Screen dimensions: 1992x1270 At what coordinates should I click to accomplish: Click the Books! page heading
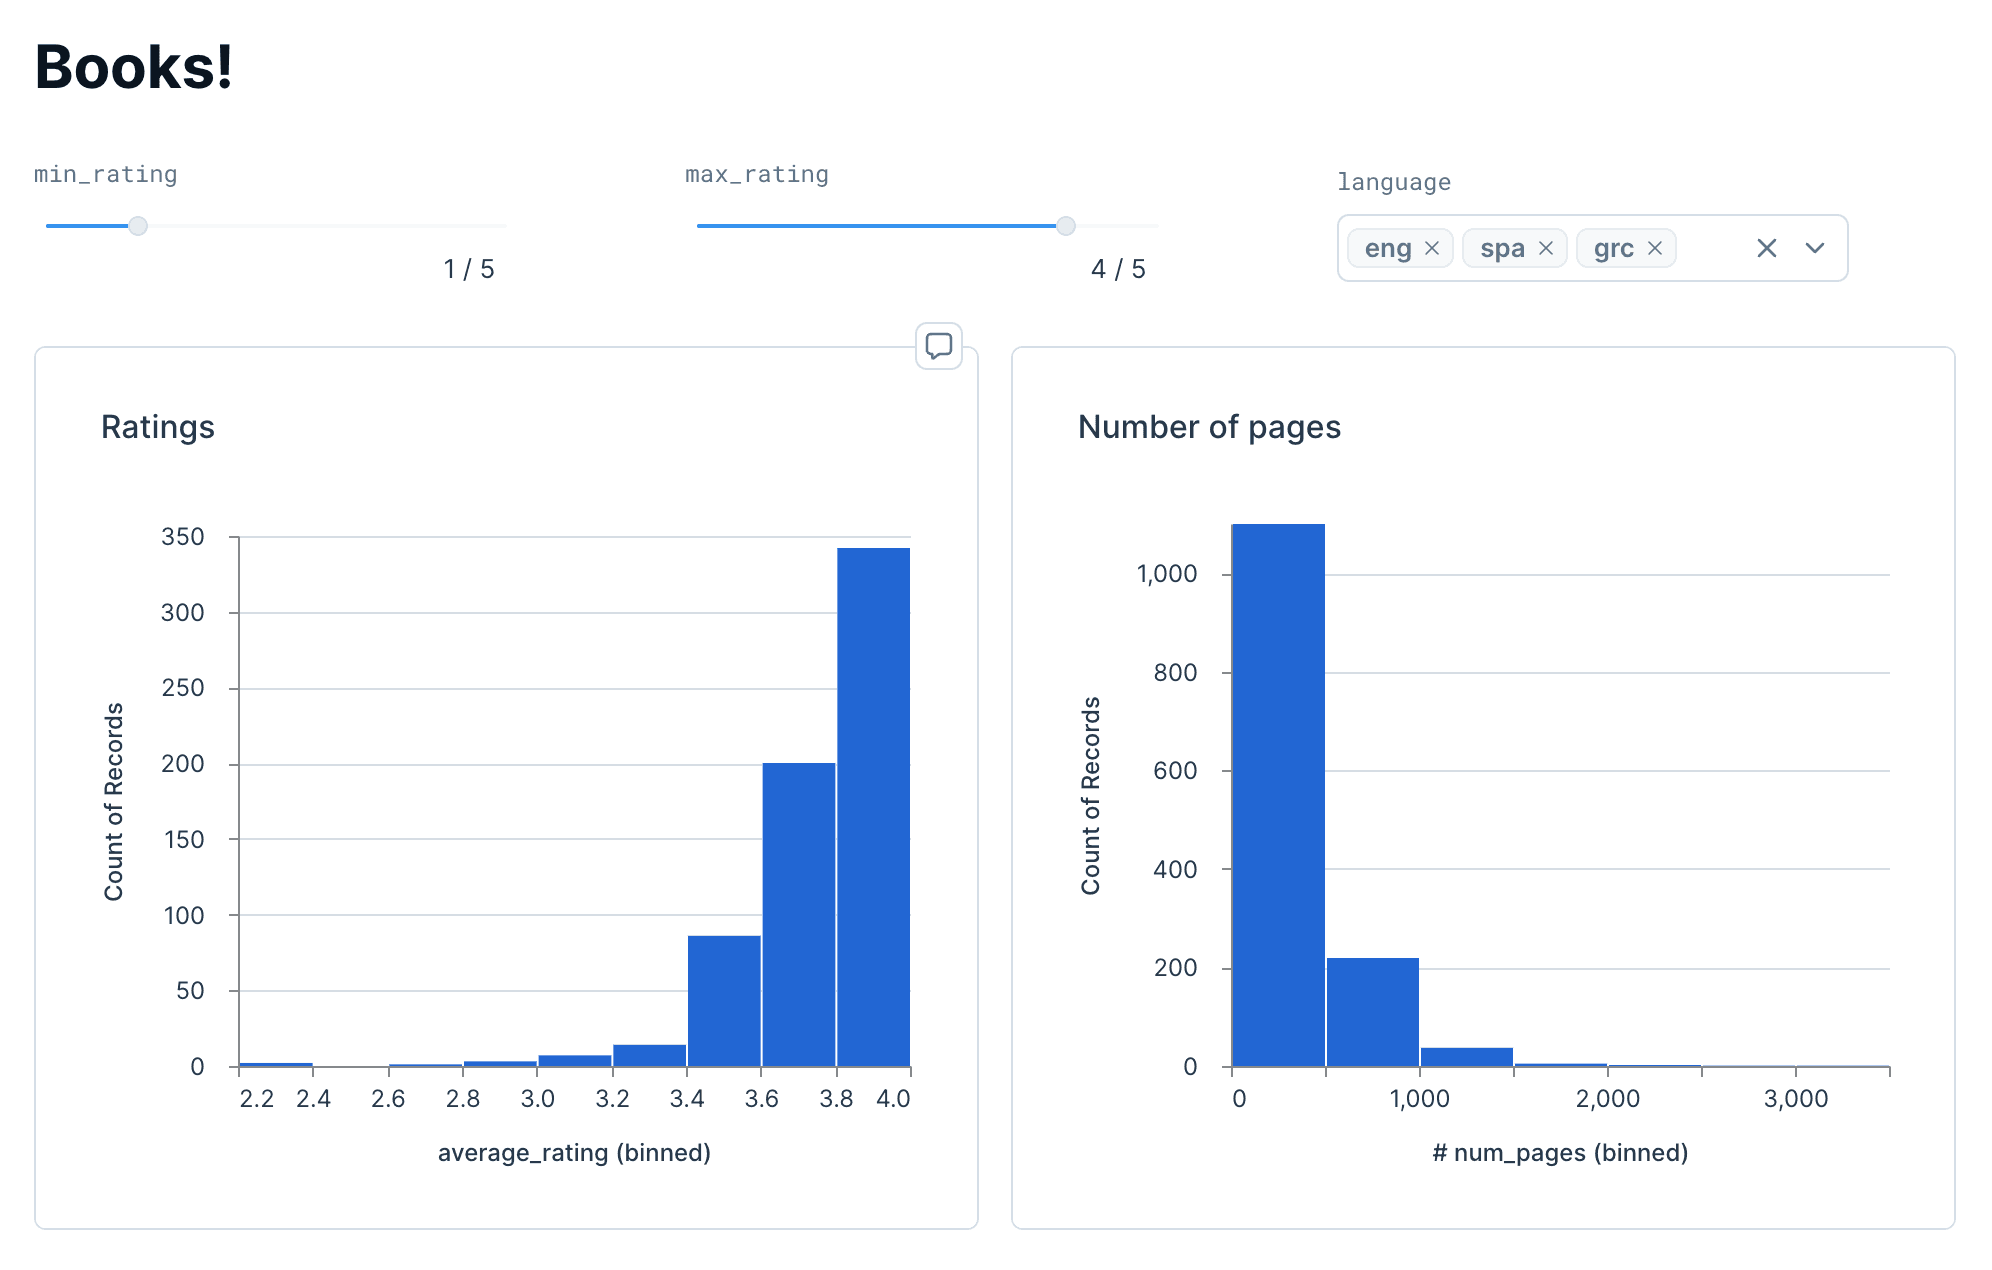tap(134, 67)
